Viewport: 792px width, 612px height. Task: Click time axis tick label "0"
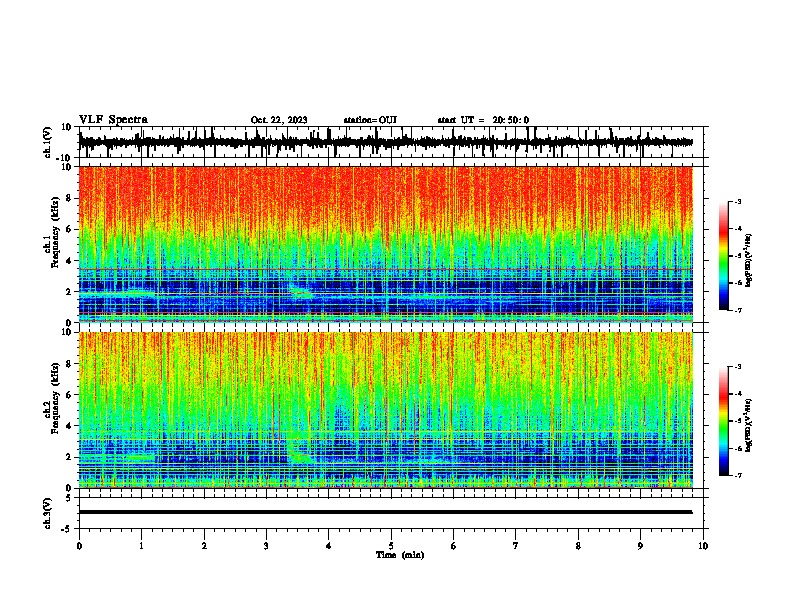coord(79,546)
